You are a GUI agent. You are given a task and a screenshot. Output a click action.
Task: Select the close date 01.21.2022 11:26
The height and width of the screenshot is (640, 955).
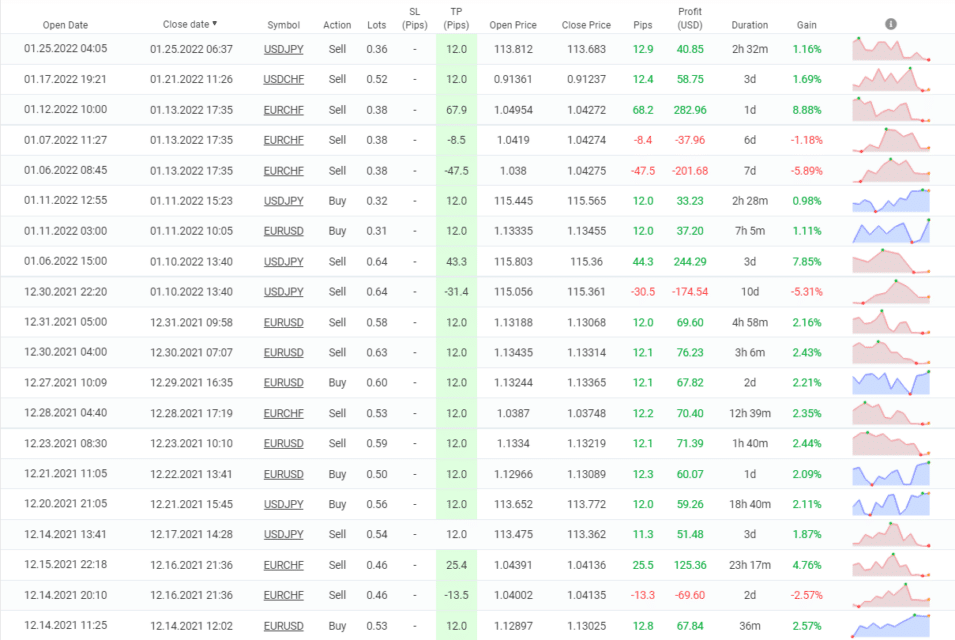coord(191,80)
